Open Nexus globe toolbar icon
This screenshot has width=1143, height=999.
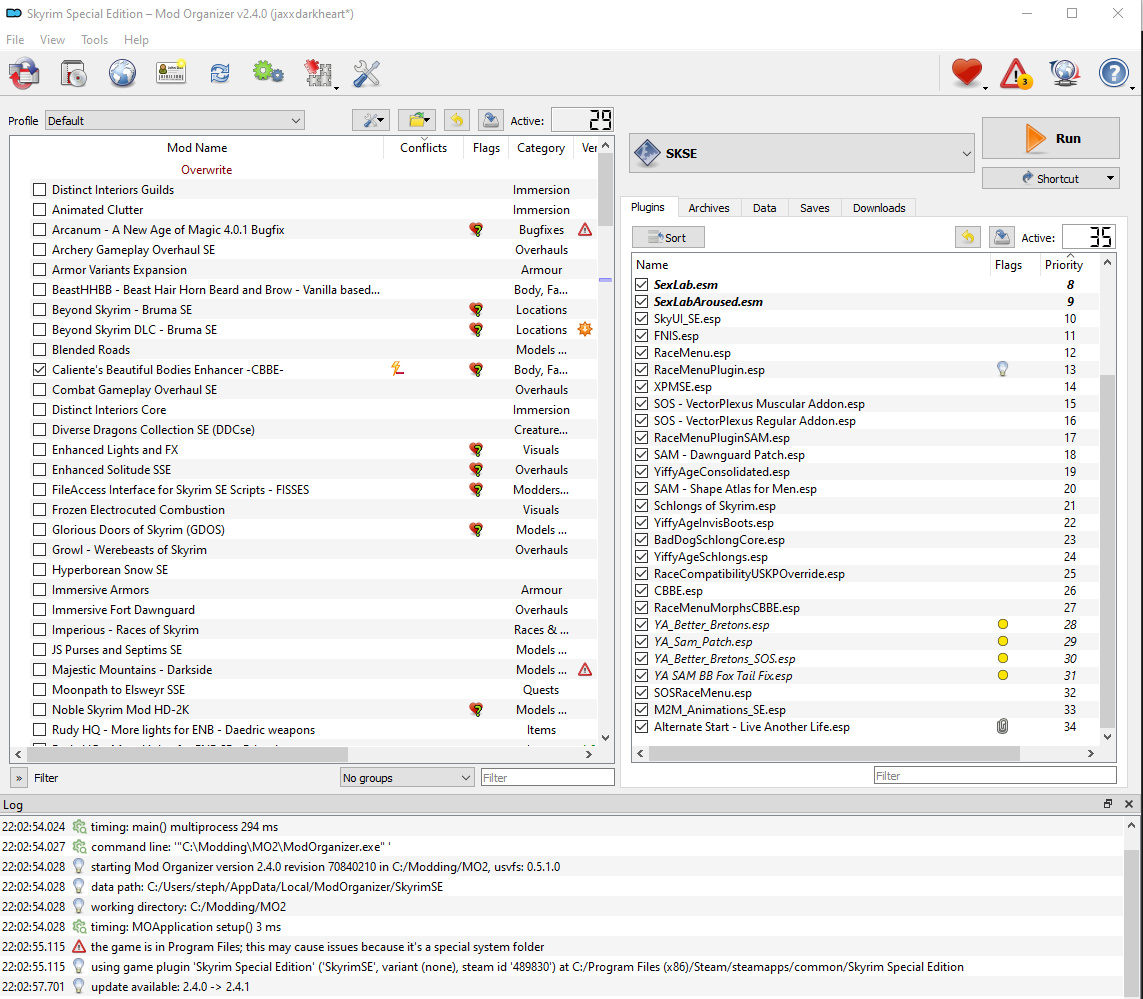tap(122, 74)
